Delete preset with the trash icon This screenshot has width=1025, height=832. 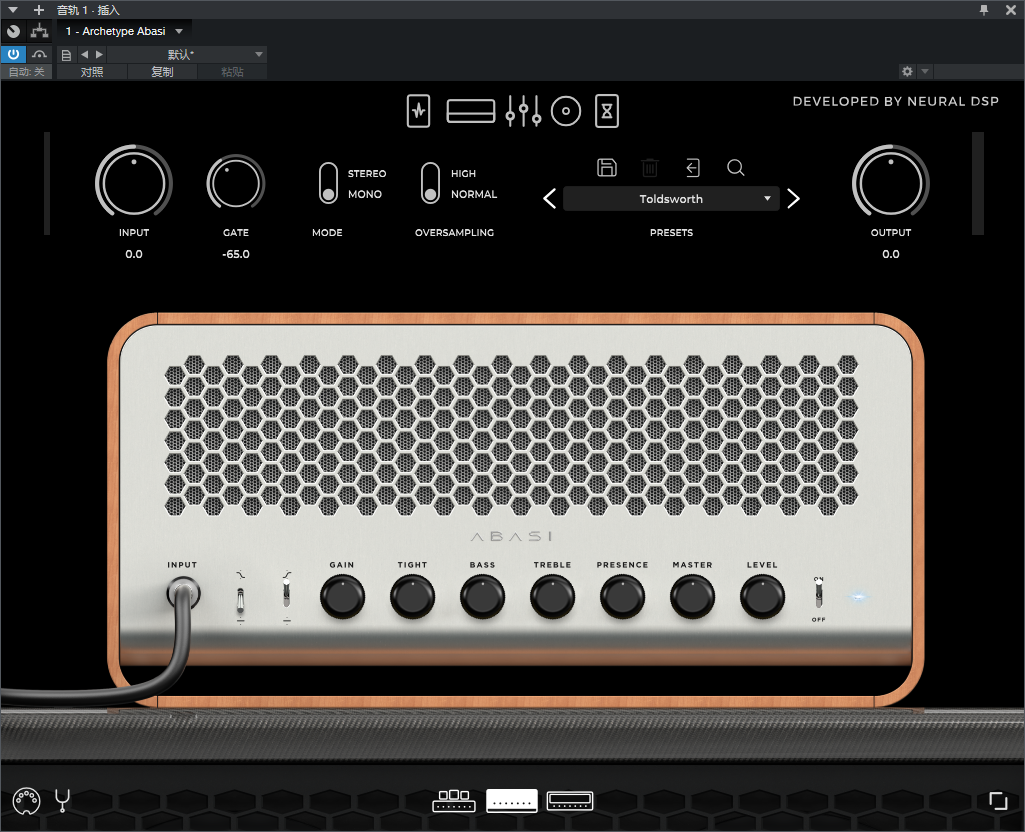pyautogui.click(x=650, y=168)
